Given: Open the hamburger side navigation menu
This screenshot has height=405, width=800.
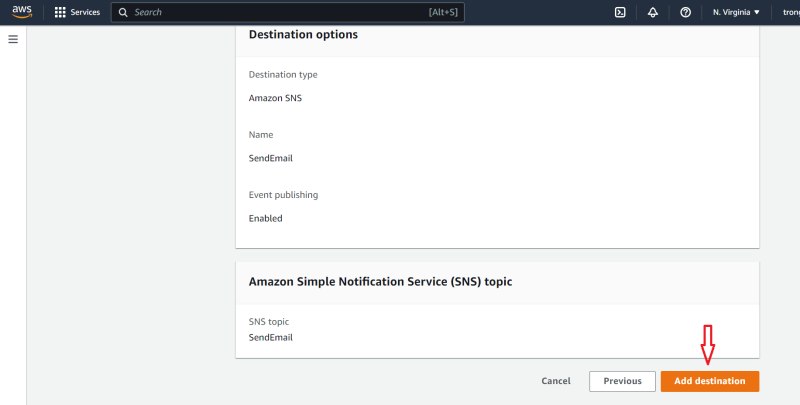Looking at the screenshot, I should point(13,39).
